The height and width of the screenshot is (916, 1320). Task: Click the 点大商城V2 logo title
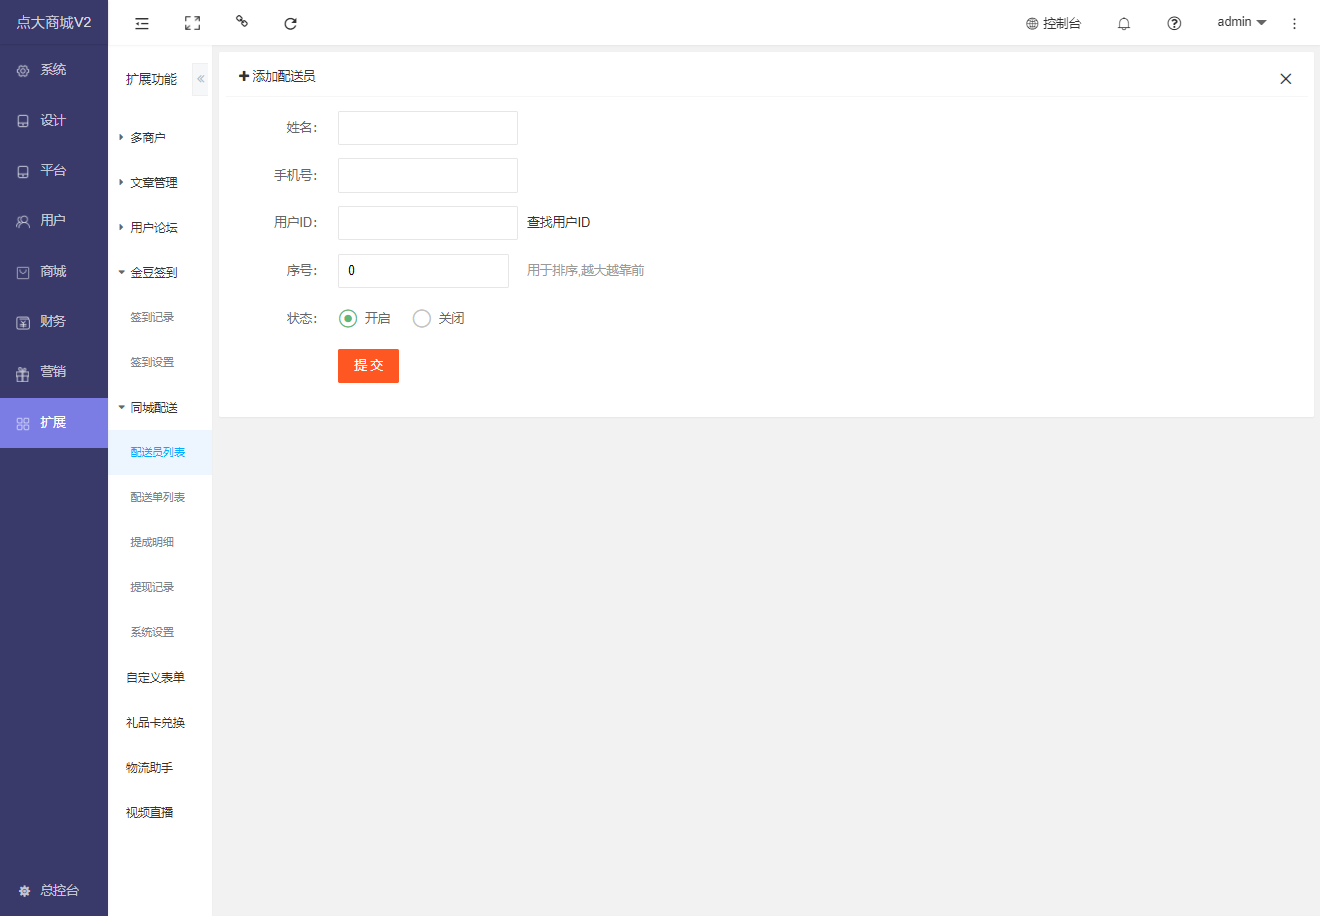point(54,22)
